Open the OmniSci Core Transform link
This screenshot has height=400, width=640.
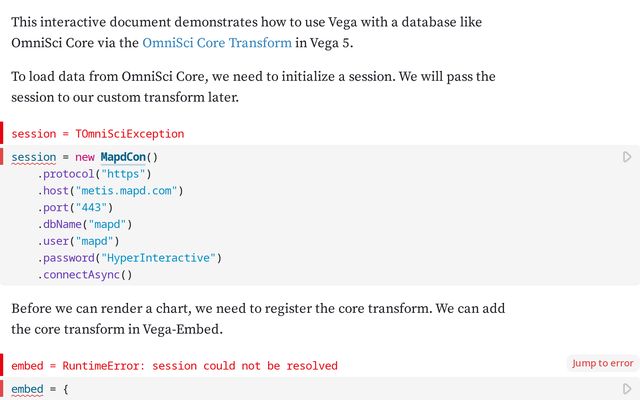pos(217,43)
